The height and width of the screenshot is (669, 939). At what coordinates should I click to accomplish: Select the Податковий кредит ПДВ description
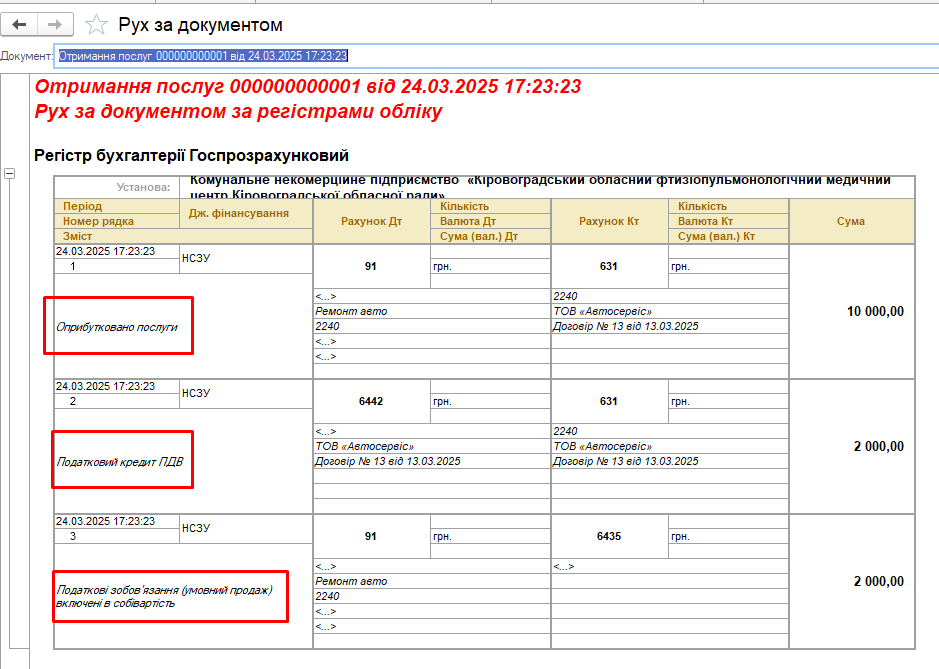pyautogui.click(x=122, y=460)
